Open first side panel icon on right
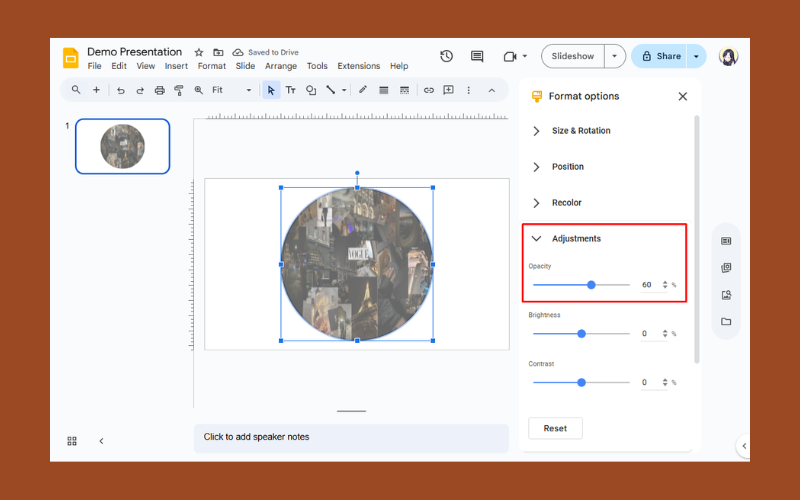The image size is (800, 500). tap(726, 241)
